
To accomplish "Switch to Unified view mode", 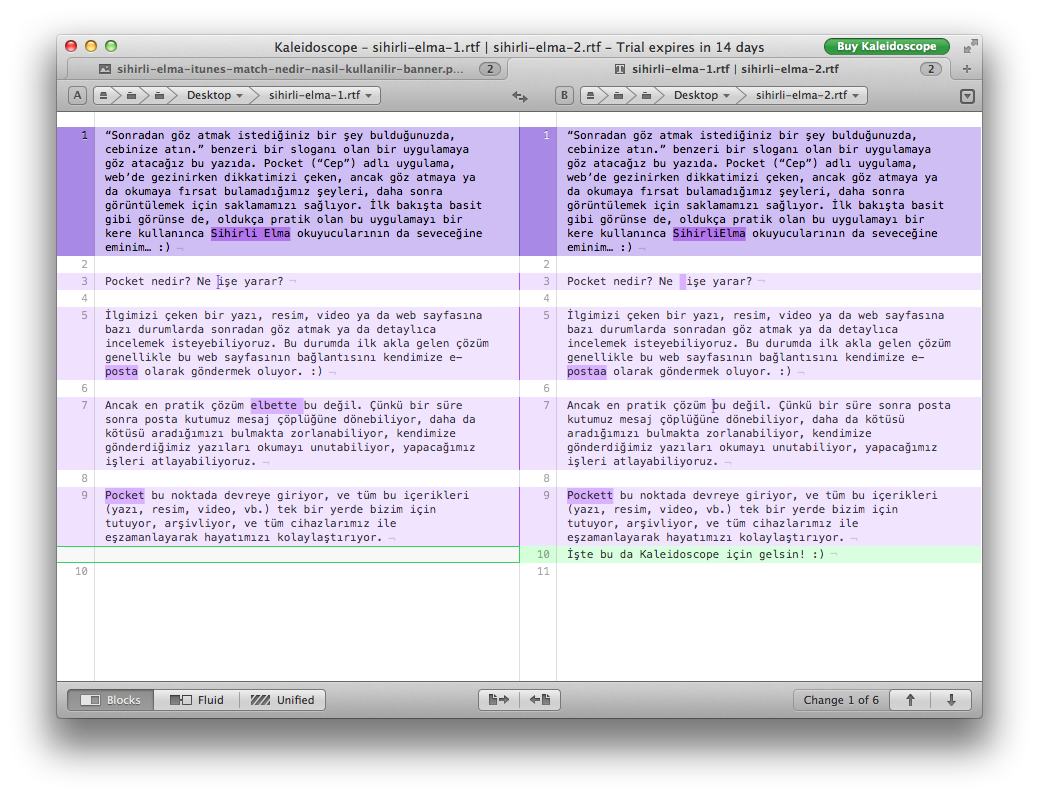I will point(283,700).
